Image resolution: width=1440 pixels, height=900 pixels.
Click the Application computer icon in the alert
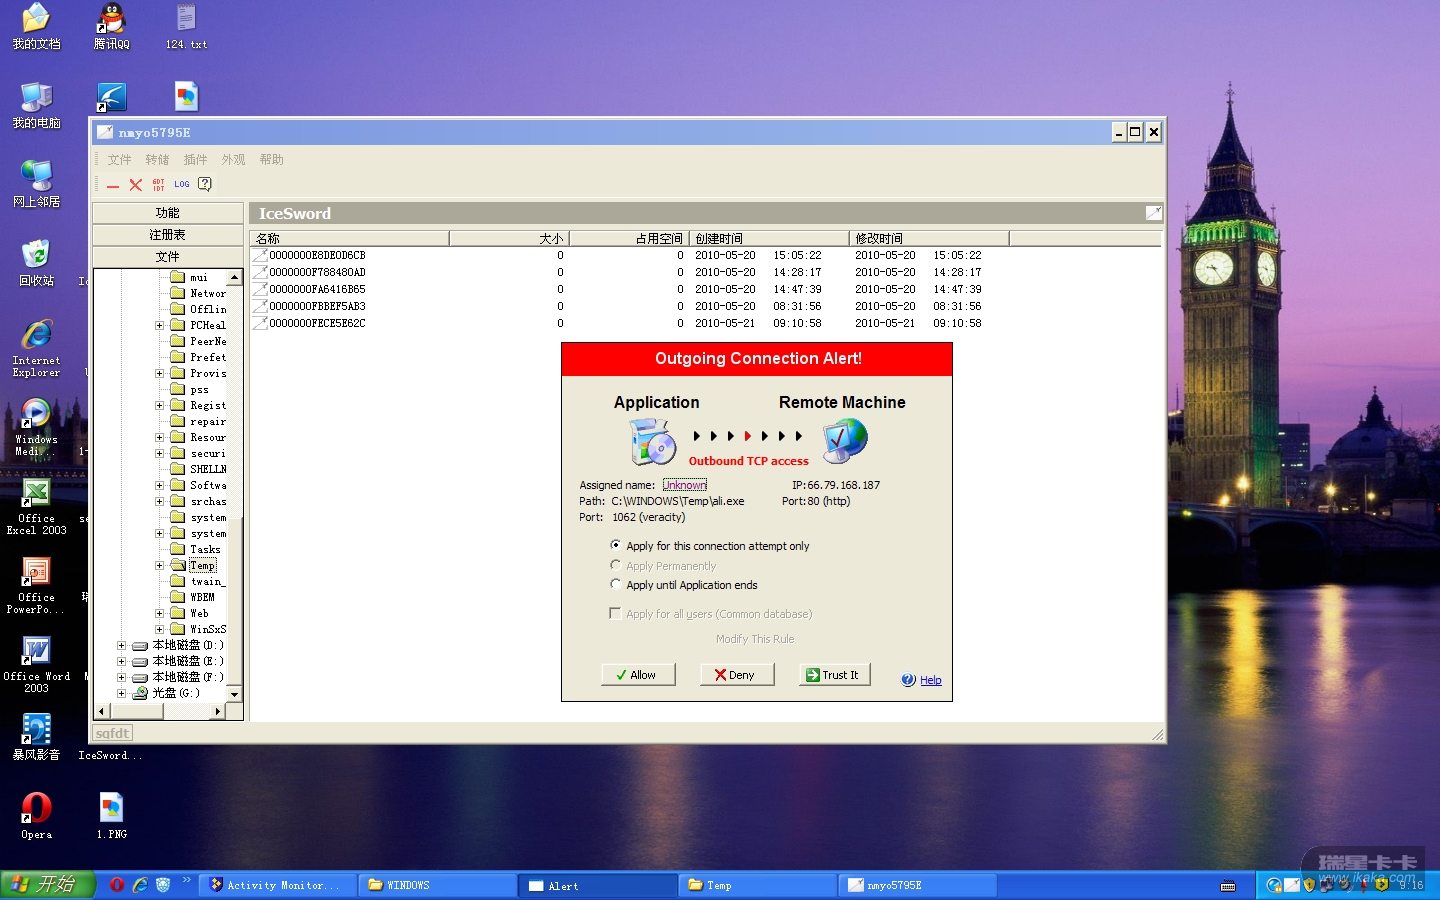[x=653, y=441]
